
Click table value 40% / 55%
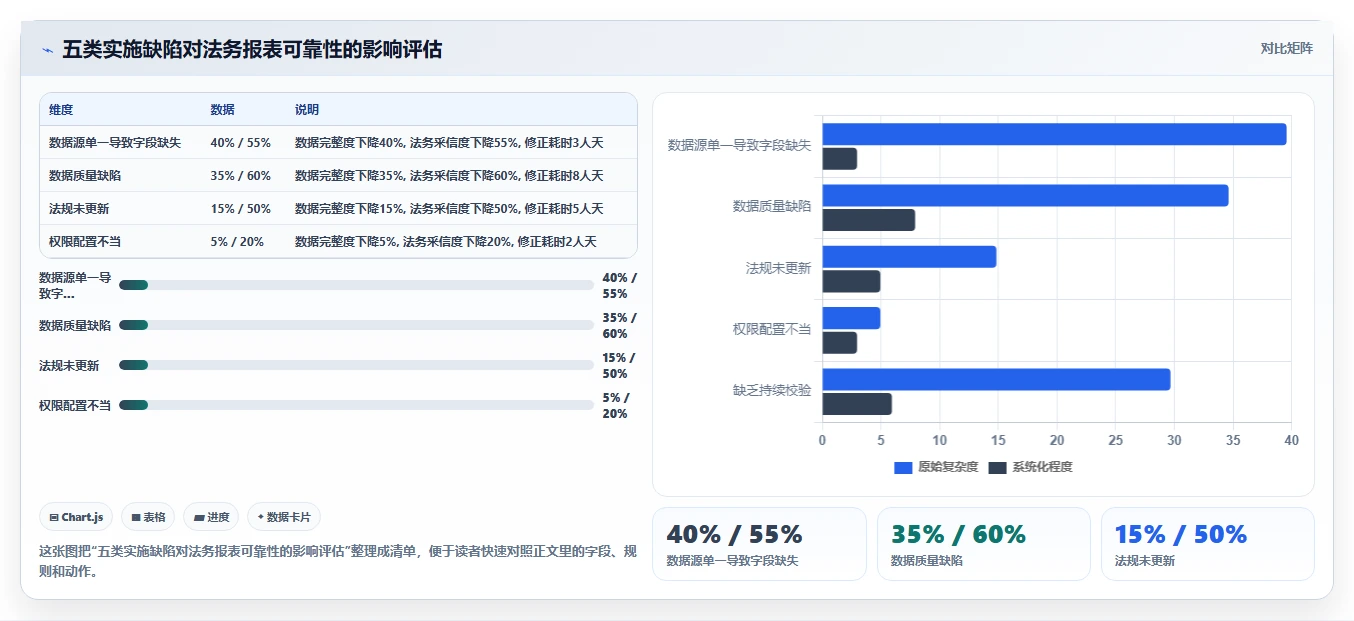240,142
